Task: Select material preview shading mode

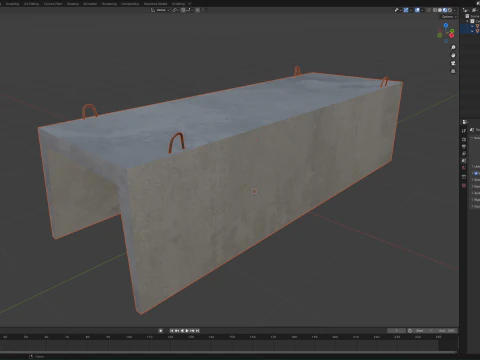Action: [445, 10]
